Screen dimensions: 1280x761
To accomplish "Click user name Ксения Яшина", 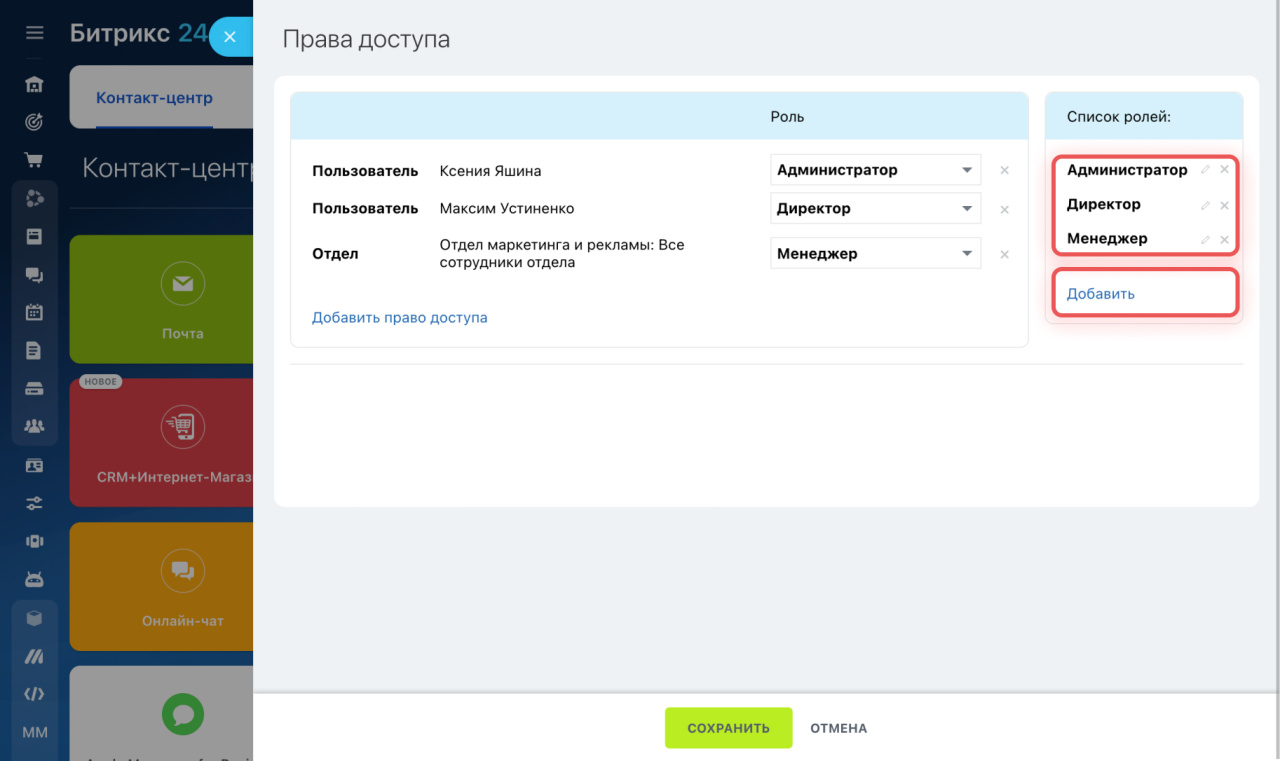I will click(490, 171).
